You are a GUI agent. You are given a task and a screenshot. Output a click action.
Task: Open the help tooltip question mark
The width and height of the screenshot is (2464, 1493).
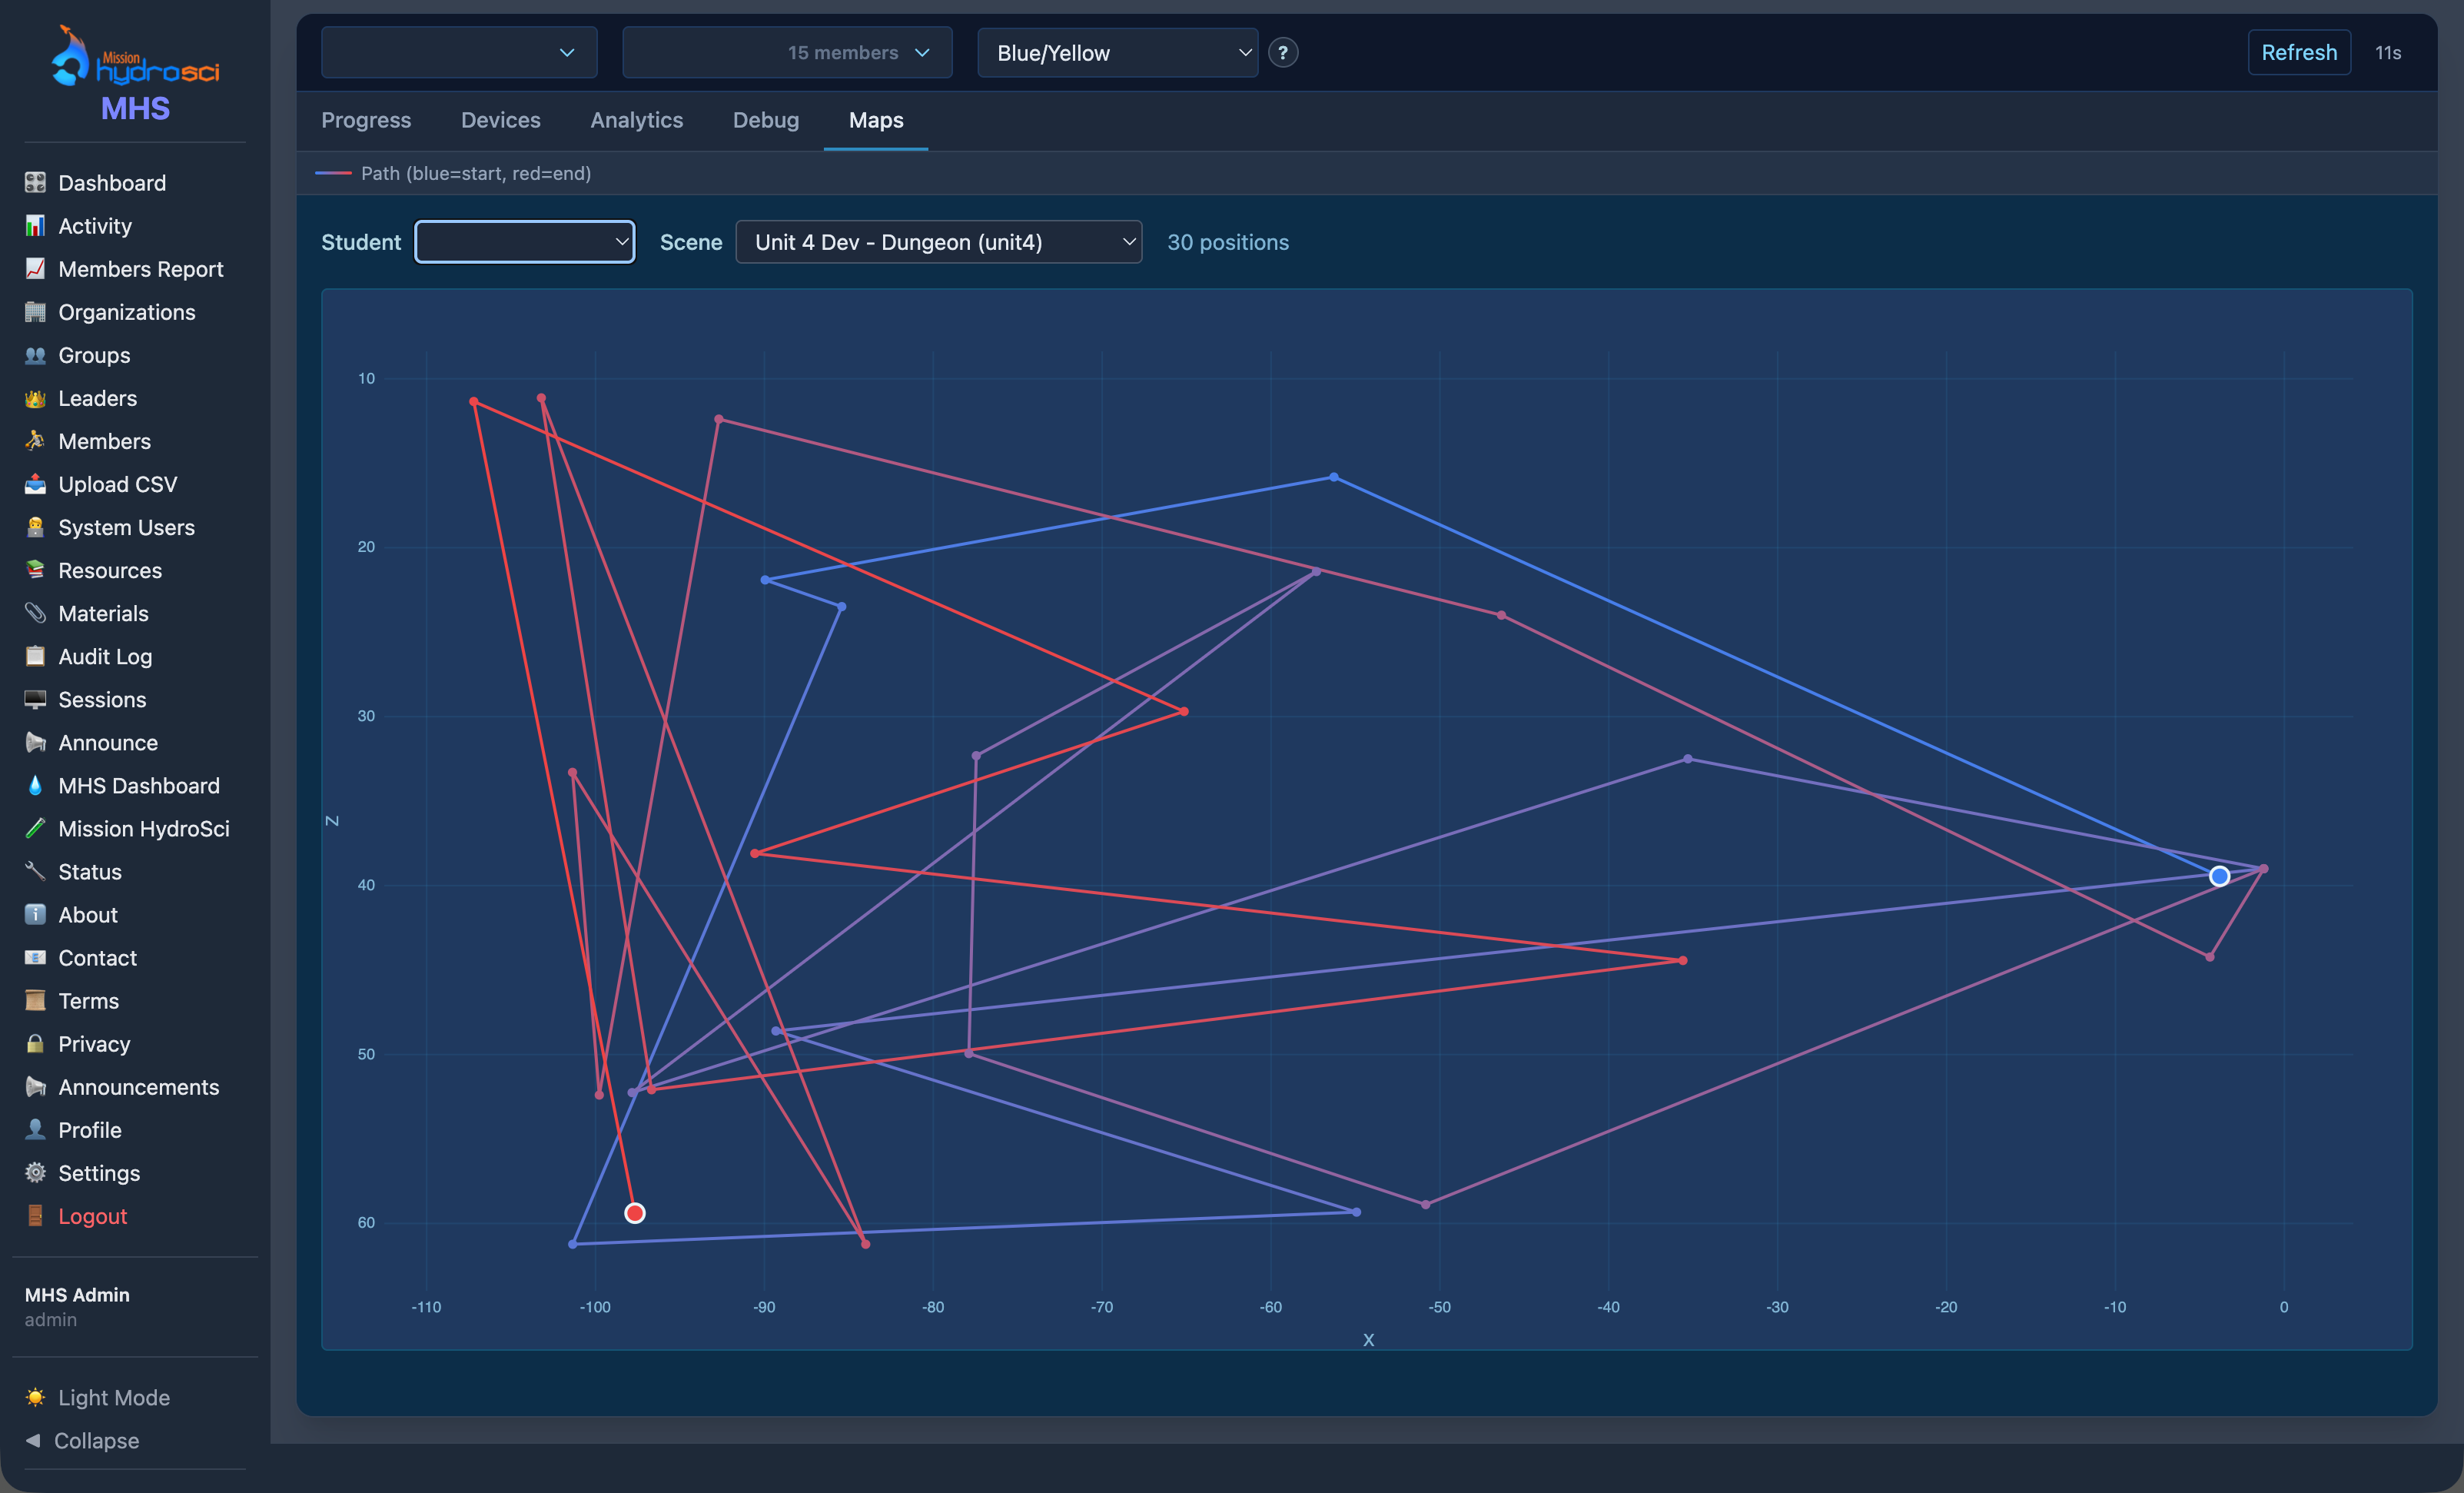point(1283,52)
